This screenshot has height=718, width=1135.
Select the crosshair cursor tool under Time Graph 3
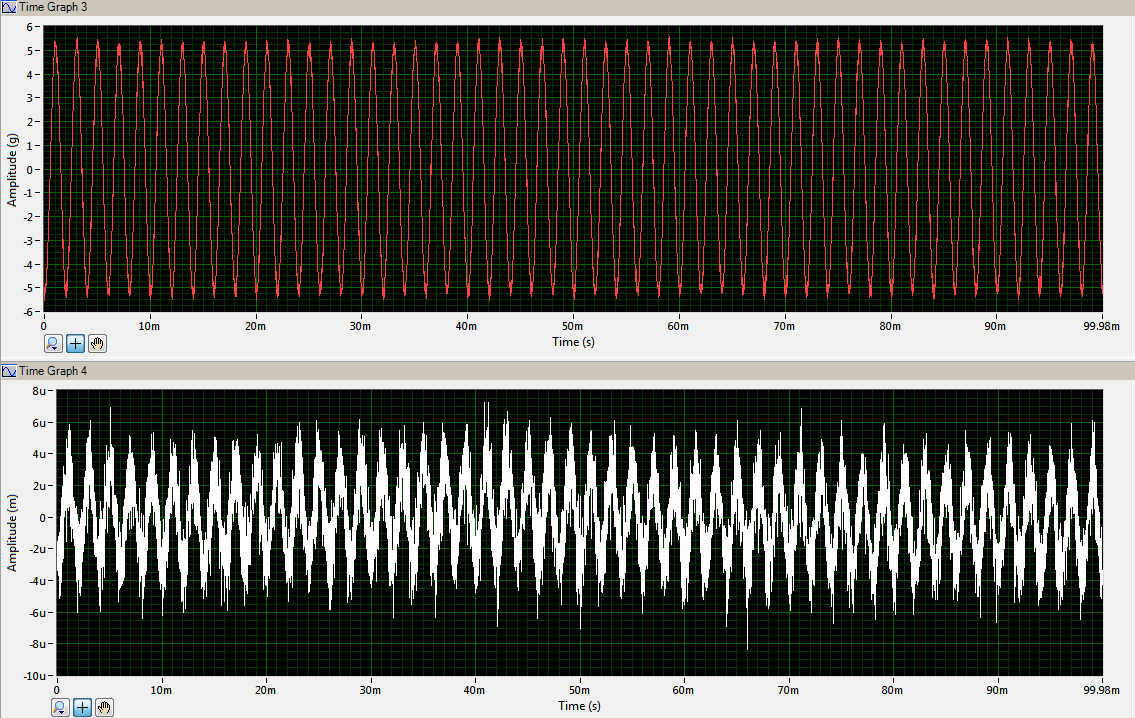click(75, 343)
